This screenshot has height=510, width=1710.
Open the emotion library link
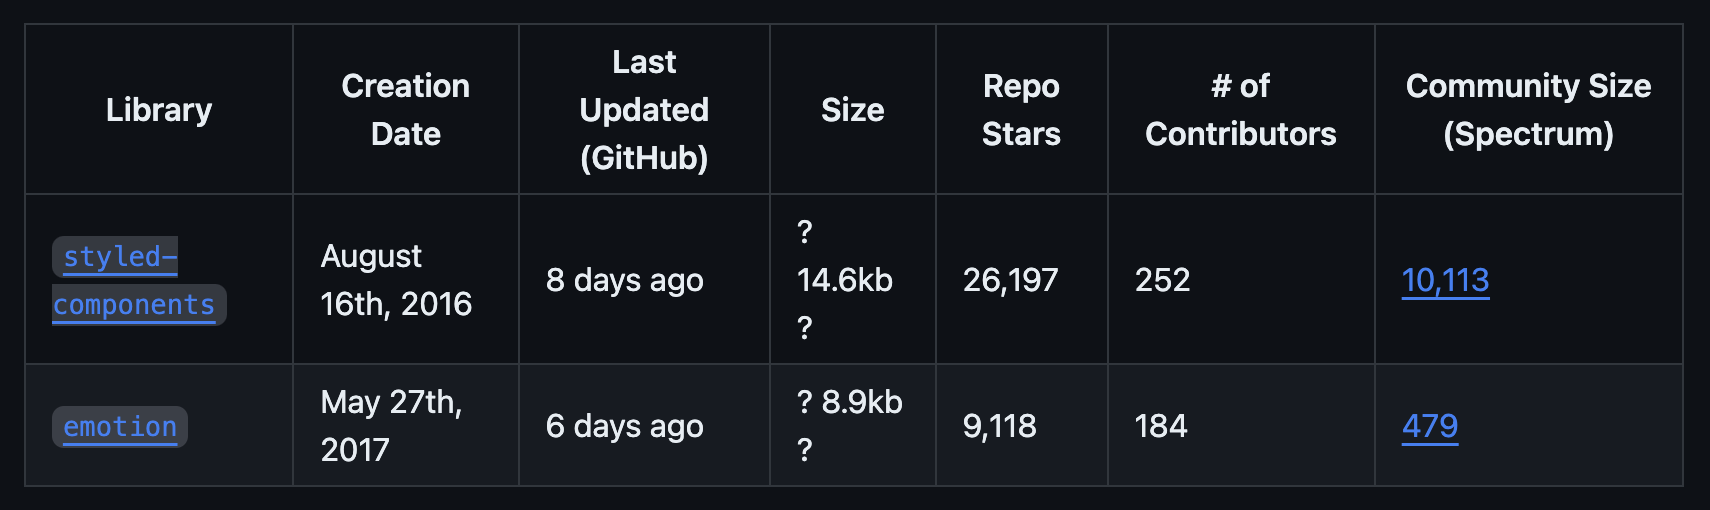(120, 427)
